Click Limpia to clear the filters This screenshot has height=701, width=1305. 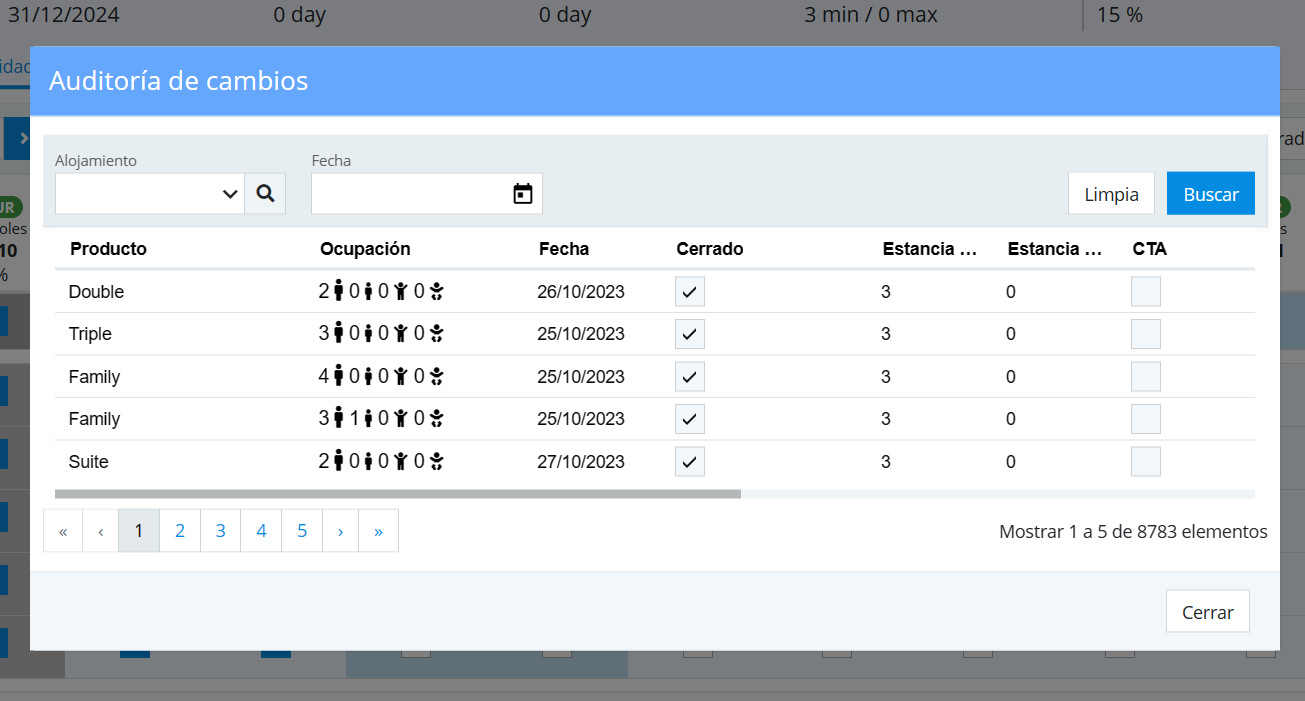tap(1111, 194)
